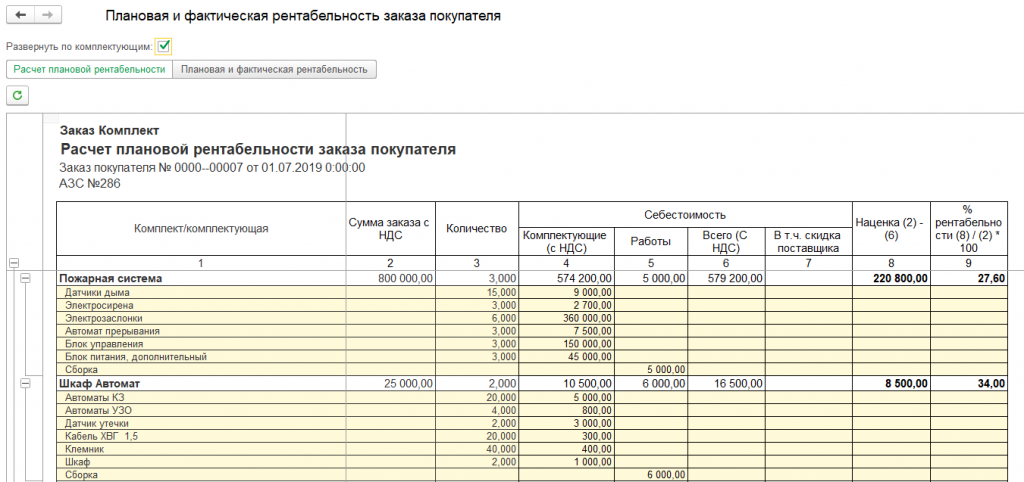Screen dimensions: 1024x482
Task: Select component cost cell '360 000,00'
Action: [566, 318]
